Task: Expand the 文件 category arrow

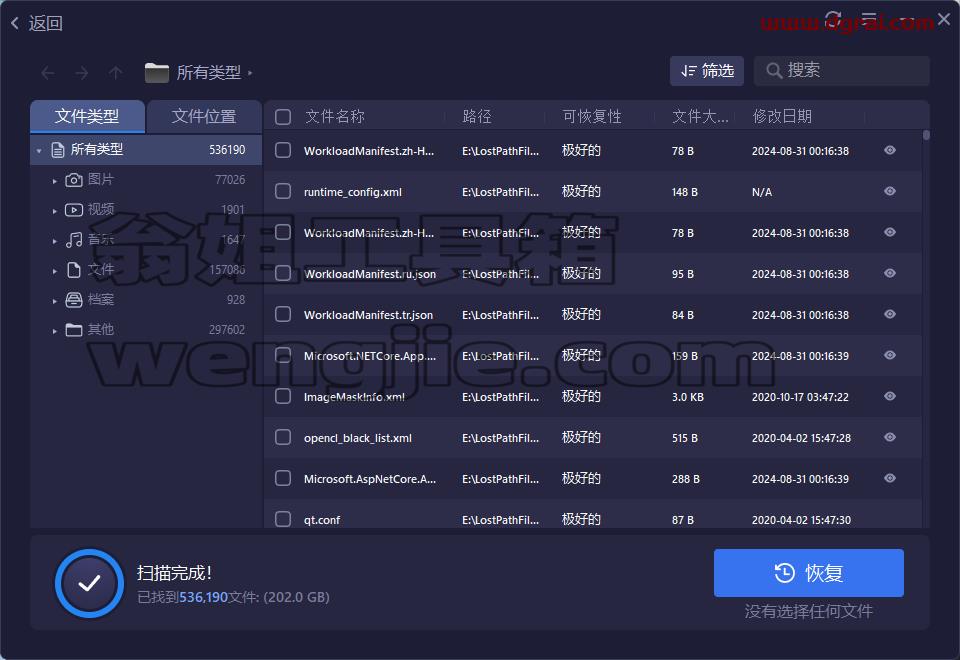Action: click(54, 271)
